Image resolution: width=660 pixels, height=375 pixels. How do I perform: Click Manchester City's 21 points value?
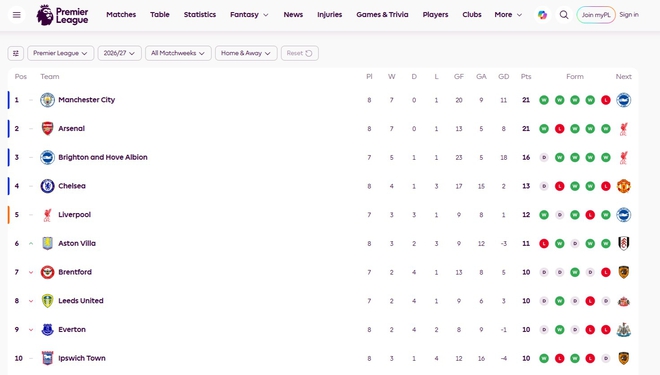click(x=526, y=100)
